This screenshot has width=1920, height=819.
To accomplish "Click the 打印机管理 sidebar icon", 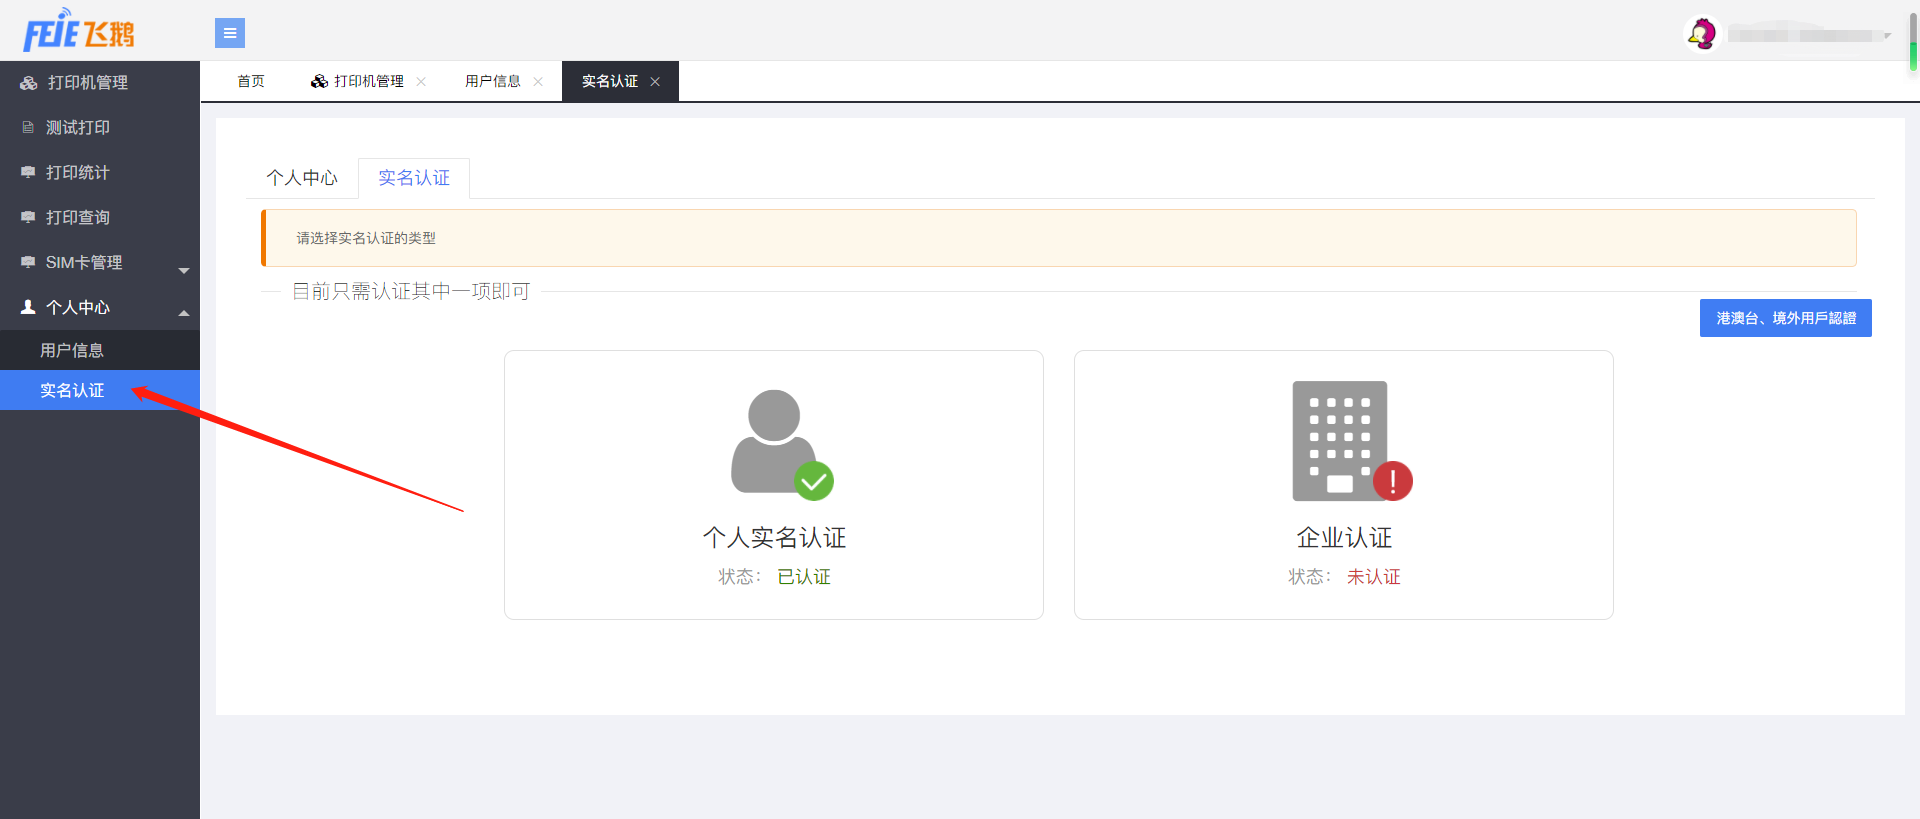I will [29, 83].
